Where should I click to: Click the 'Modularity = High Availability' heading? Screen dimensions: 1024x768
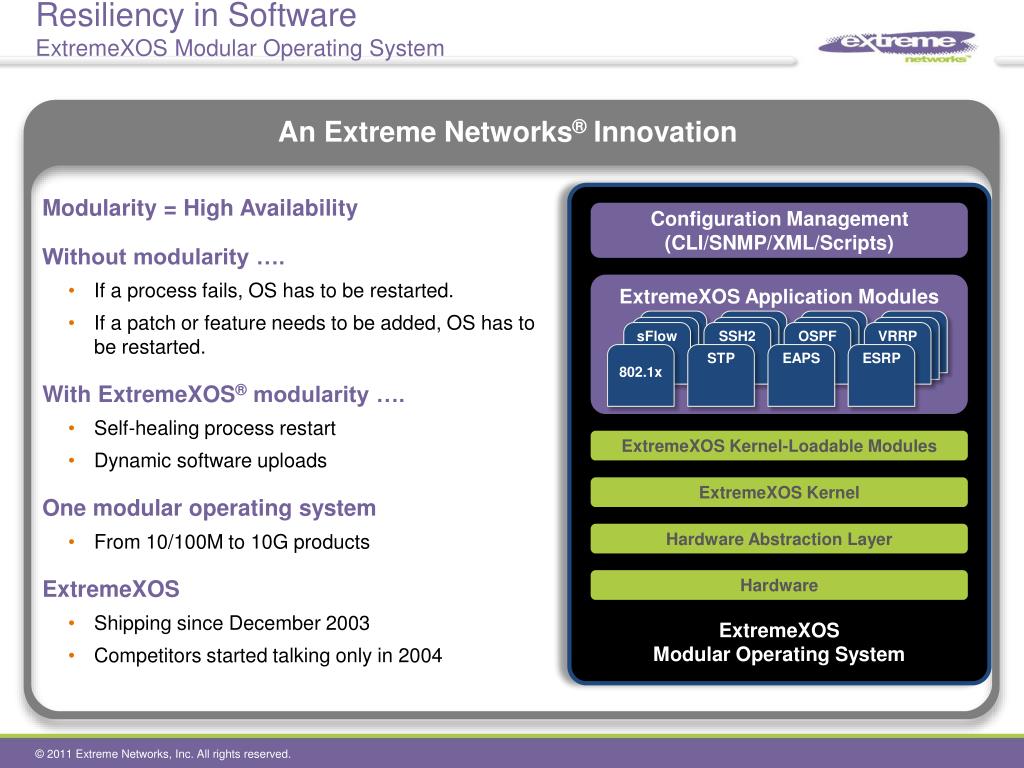coord(200,208)
